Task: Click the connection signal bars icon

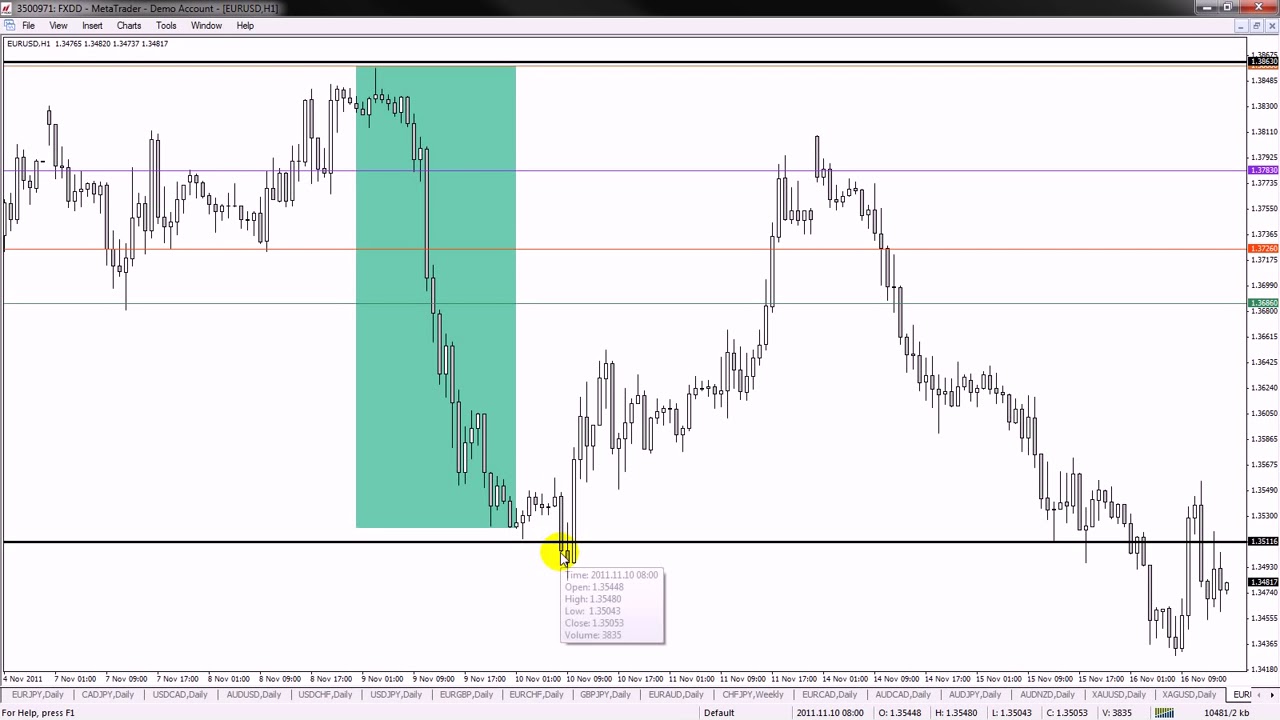Action: pos(1163,712)
